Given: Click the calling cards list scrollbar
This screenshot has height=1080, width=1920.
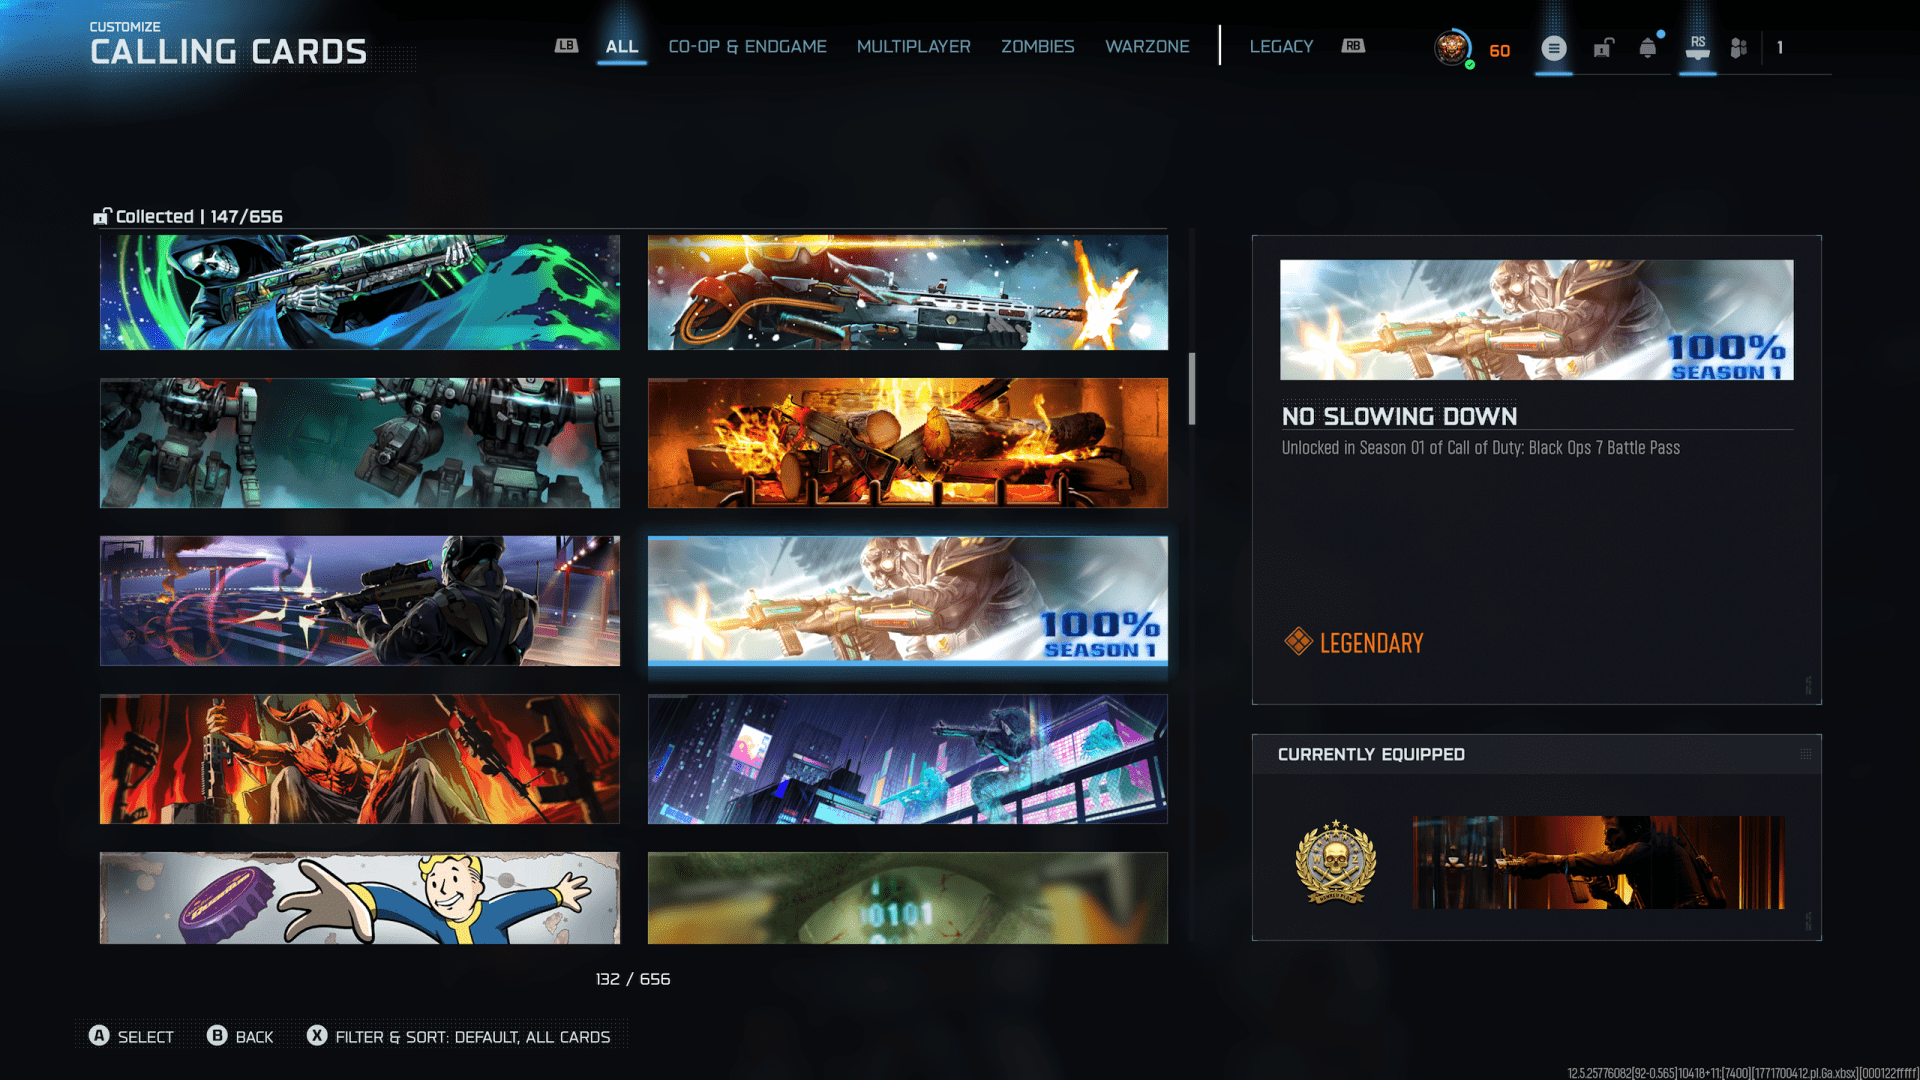Looking at the screenshot, I should 1191,388.
